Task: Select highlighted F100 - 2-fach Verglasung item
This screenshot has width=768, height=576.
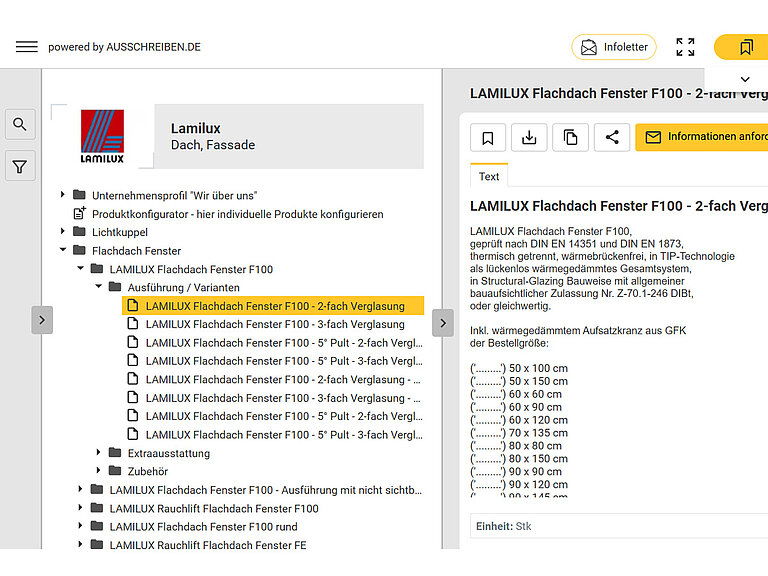Action: [273, 306]
